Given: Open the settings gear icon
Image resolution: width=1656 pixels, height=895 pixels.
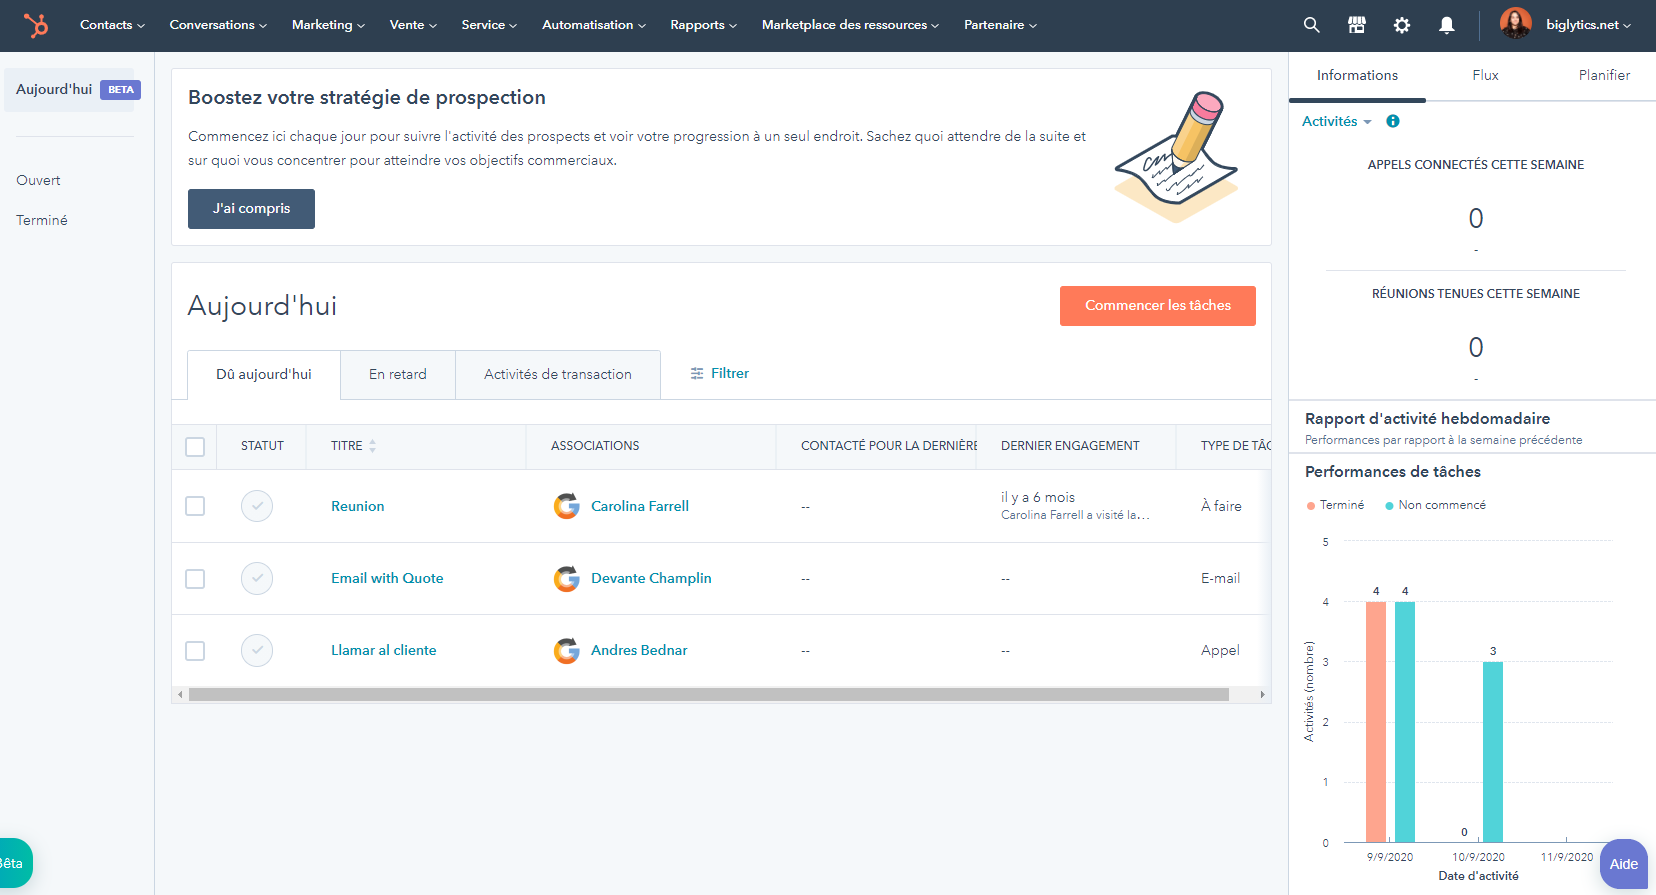Looking at the screenshot, I should point(1401,25).
